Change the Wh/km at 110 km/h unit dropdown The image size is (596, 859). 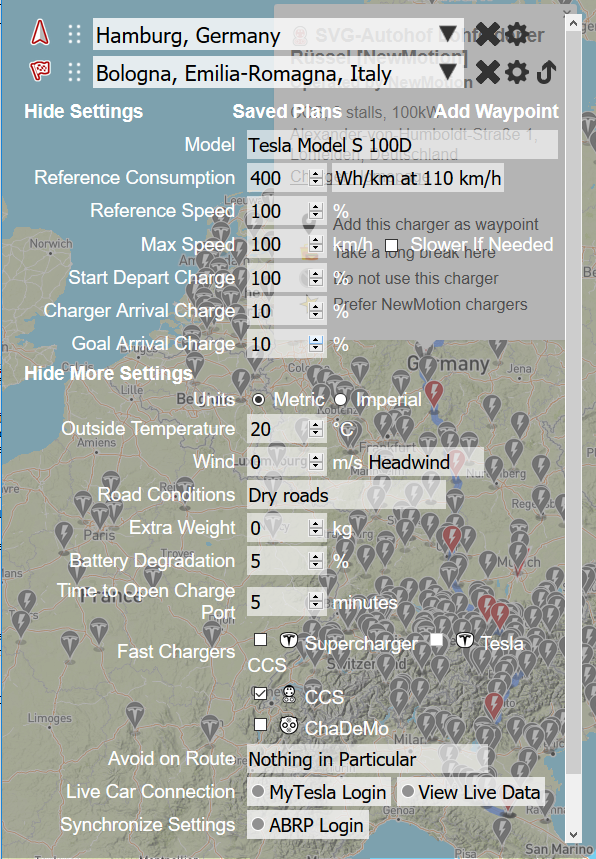coord(417,178)
